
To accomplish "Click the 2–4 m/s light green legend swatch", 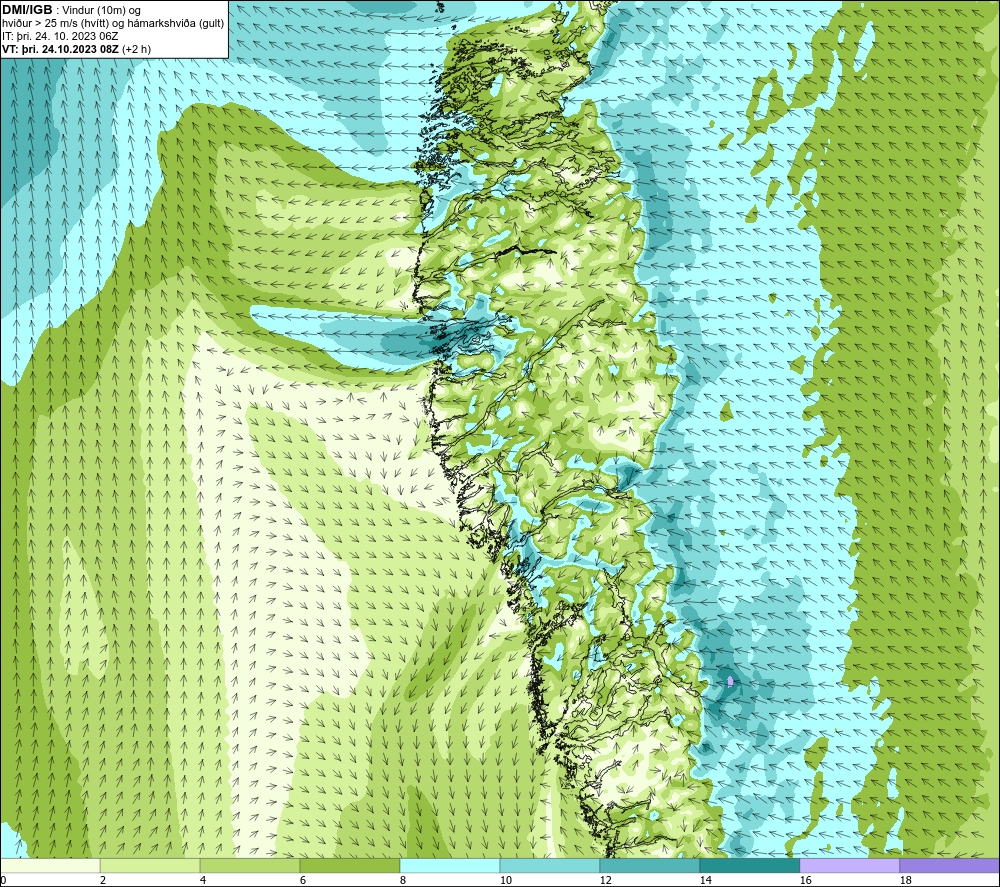I will 150,865.
